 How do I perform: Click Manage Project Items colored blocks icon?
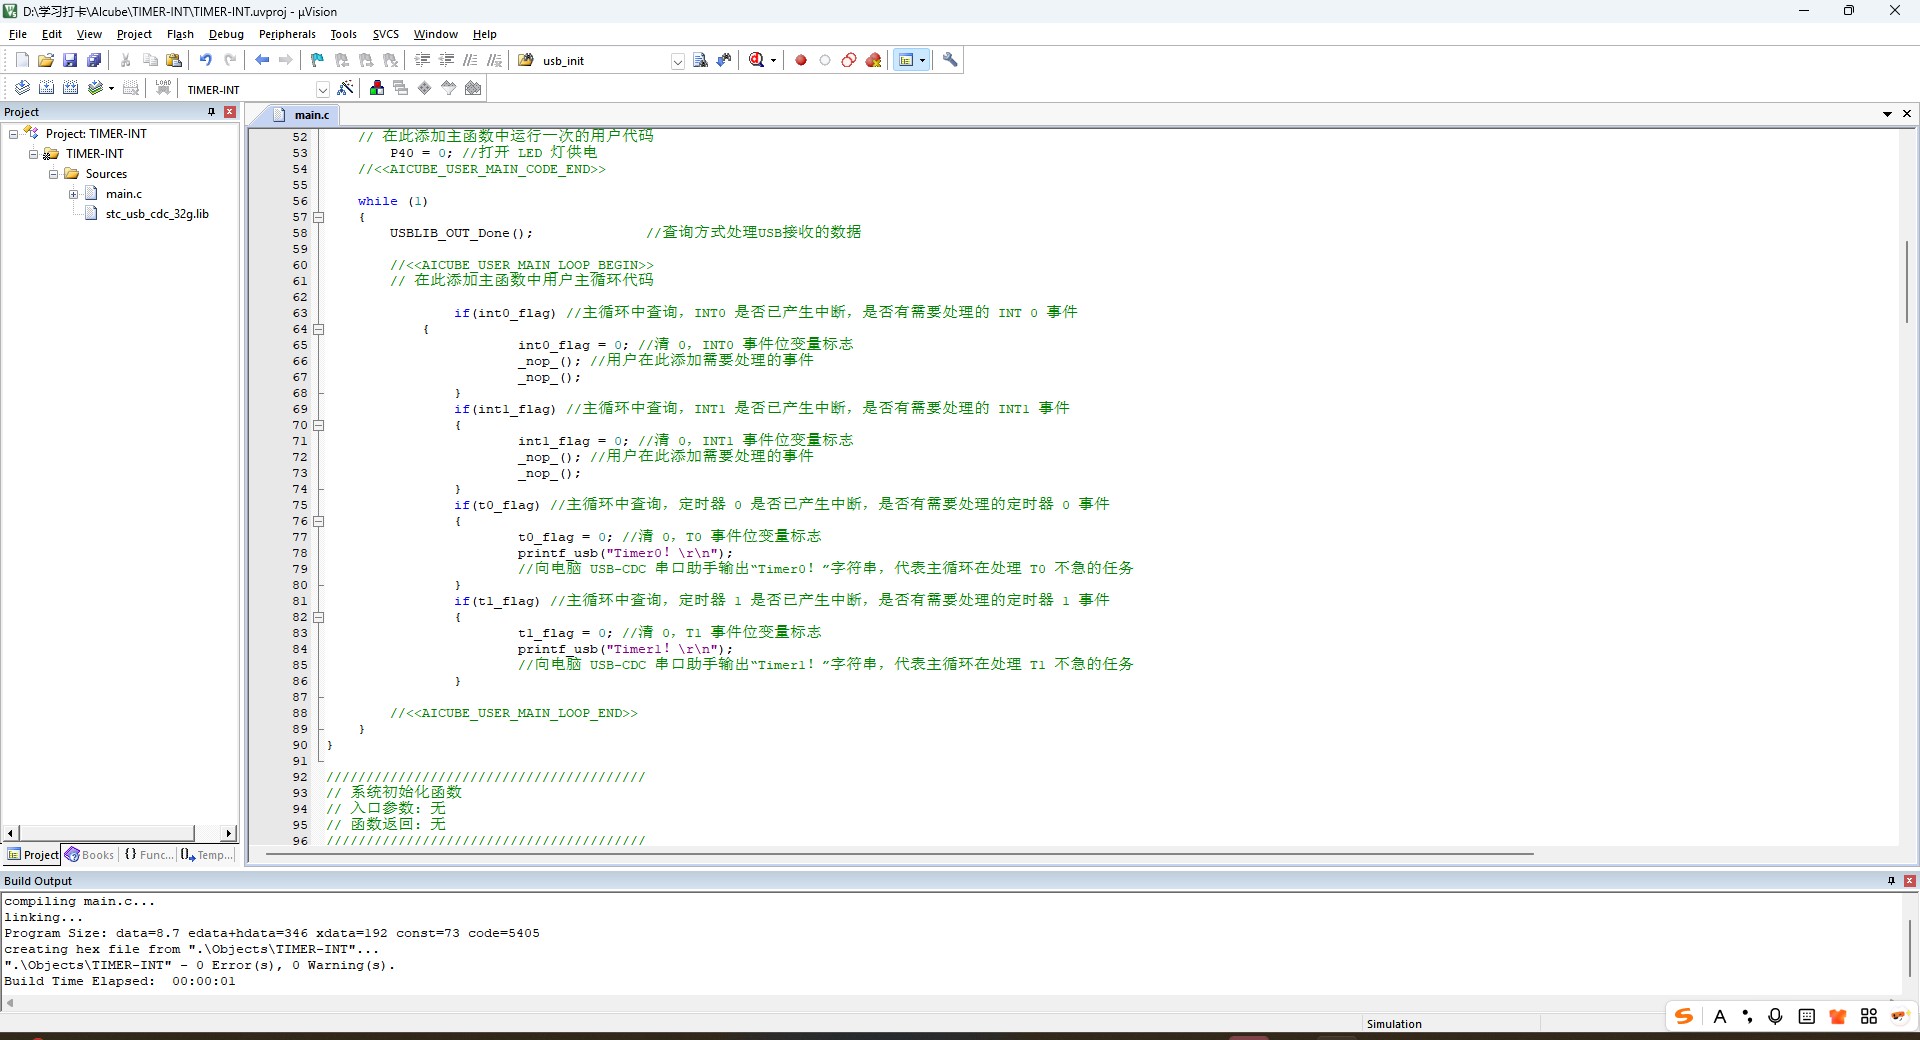377,88
